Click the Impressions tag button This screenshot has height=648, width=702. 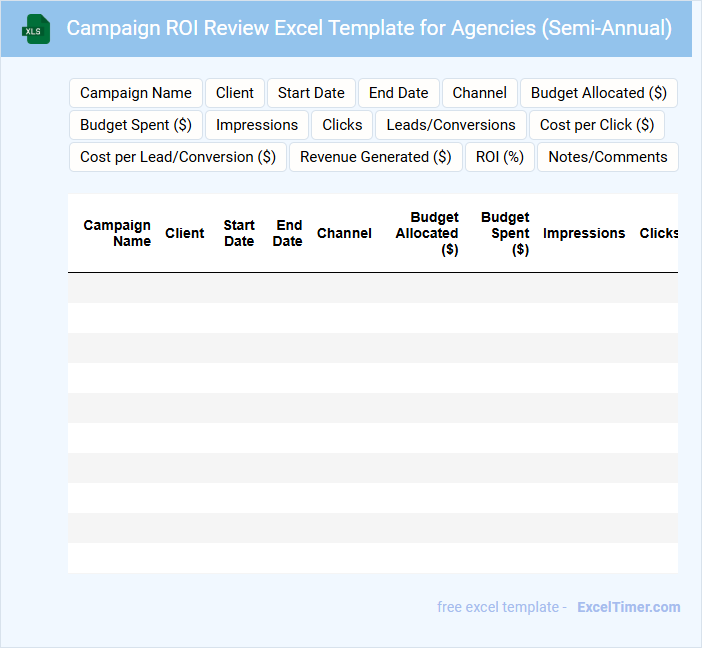[x=257, y=125]
